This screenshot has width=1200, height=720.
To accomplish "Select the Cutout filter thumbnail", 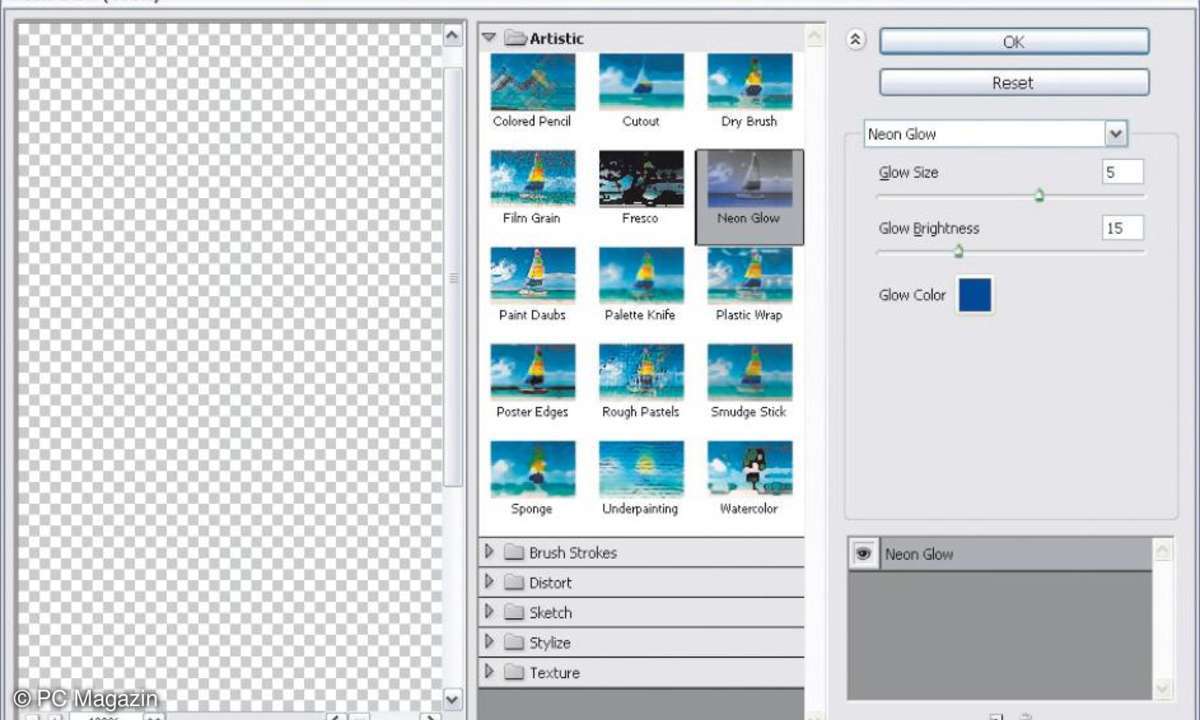I will pos(641,82).
